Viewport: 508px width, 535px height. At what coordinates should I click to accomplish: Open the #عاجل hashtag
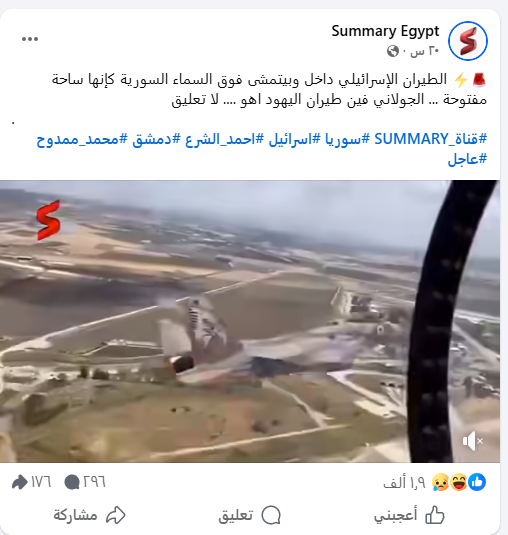click(467, 159)
